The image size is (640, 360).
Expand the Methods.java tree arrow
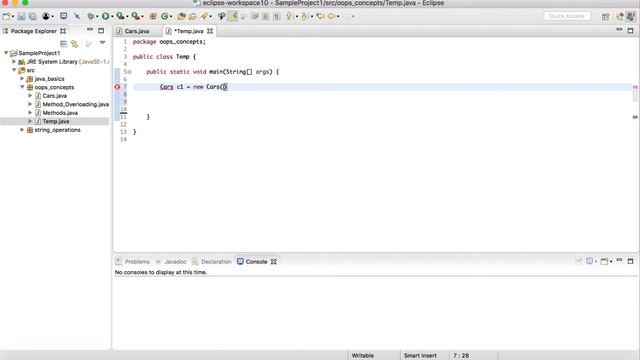pos(30,112)
